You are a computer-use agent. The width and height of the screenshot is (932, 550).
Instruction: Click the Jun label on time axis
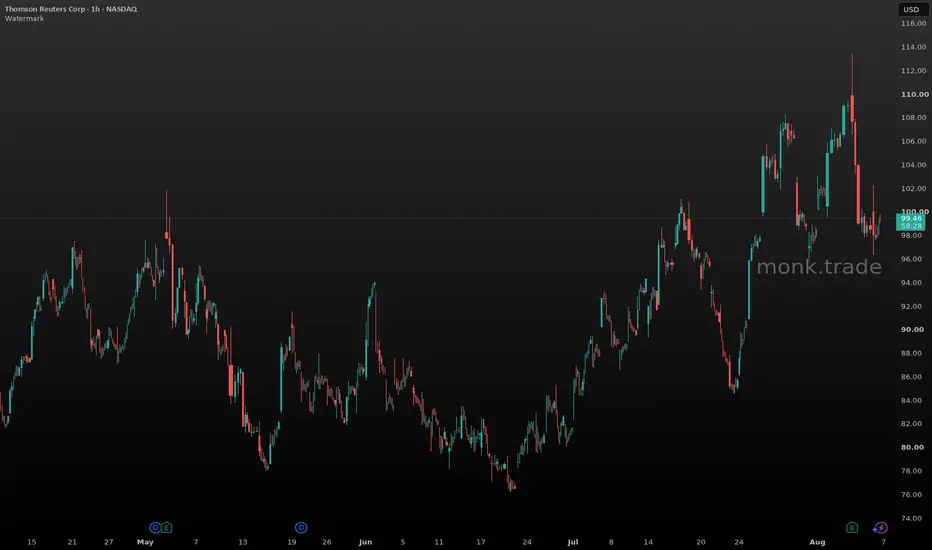[366, 542]
